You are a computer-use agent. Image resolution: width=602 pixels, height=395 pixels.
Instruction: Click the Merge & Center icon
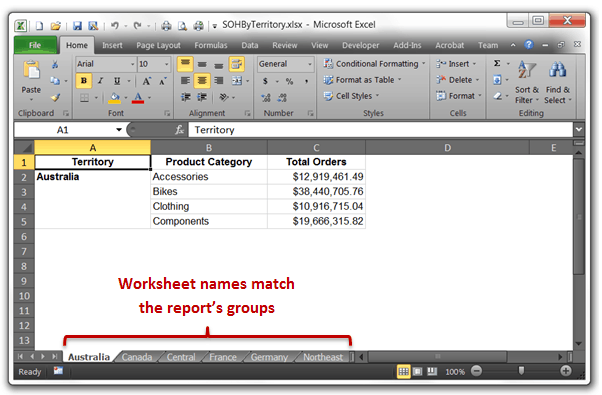(x=237, y=81)
